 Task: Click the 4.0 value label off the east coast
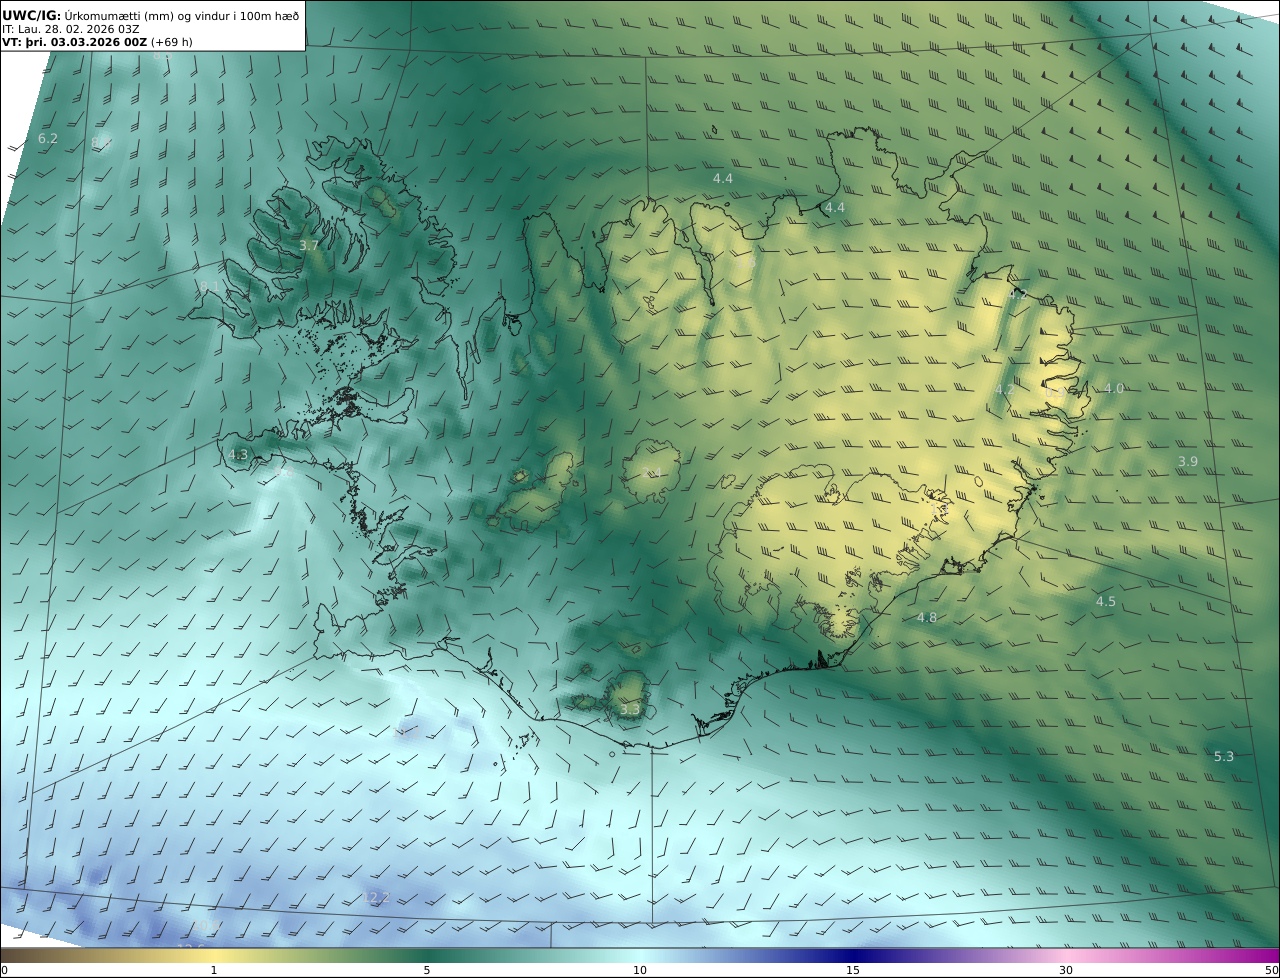pos(1114,388)
